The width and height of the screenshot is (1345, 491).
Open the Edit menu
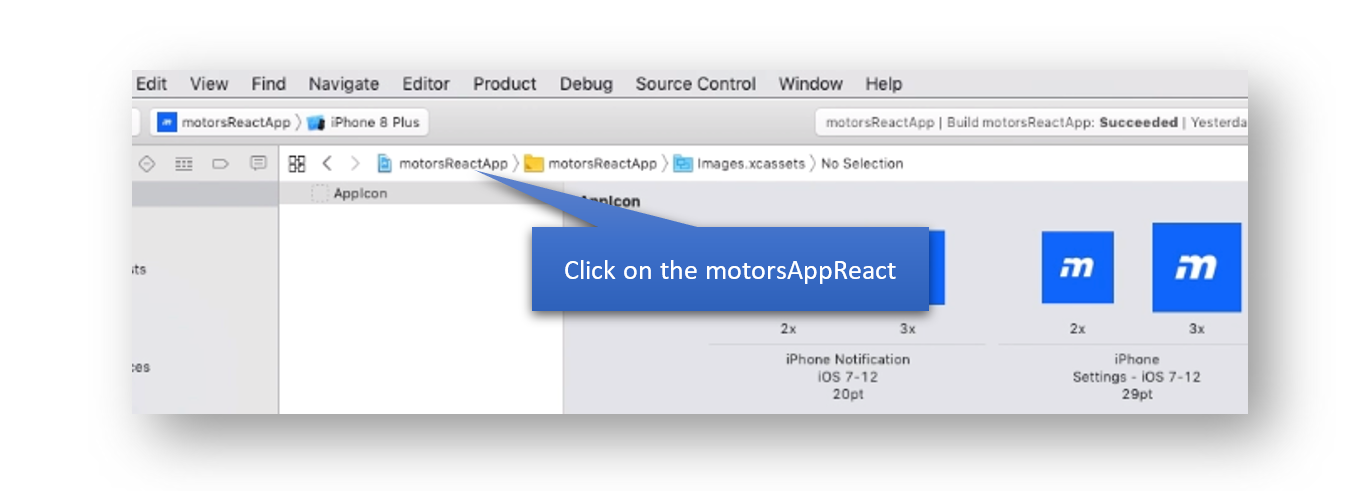[151, 84]
